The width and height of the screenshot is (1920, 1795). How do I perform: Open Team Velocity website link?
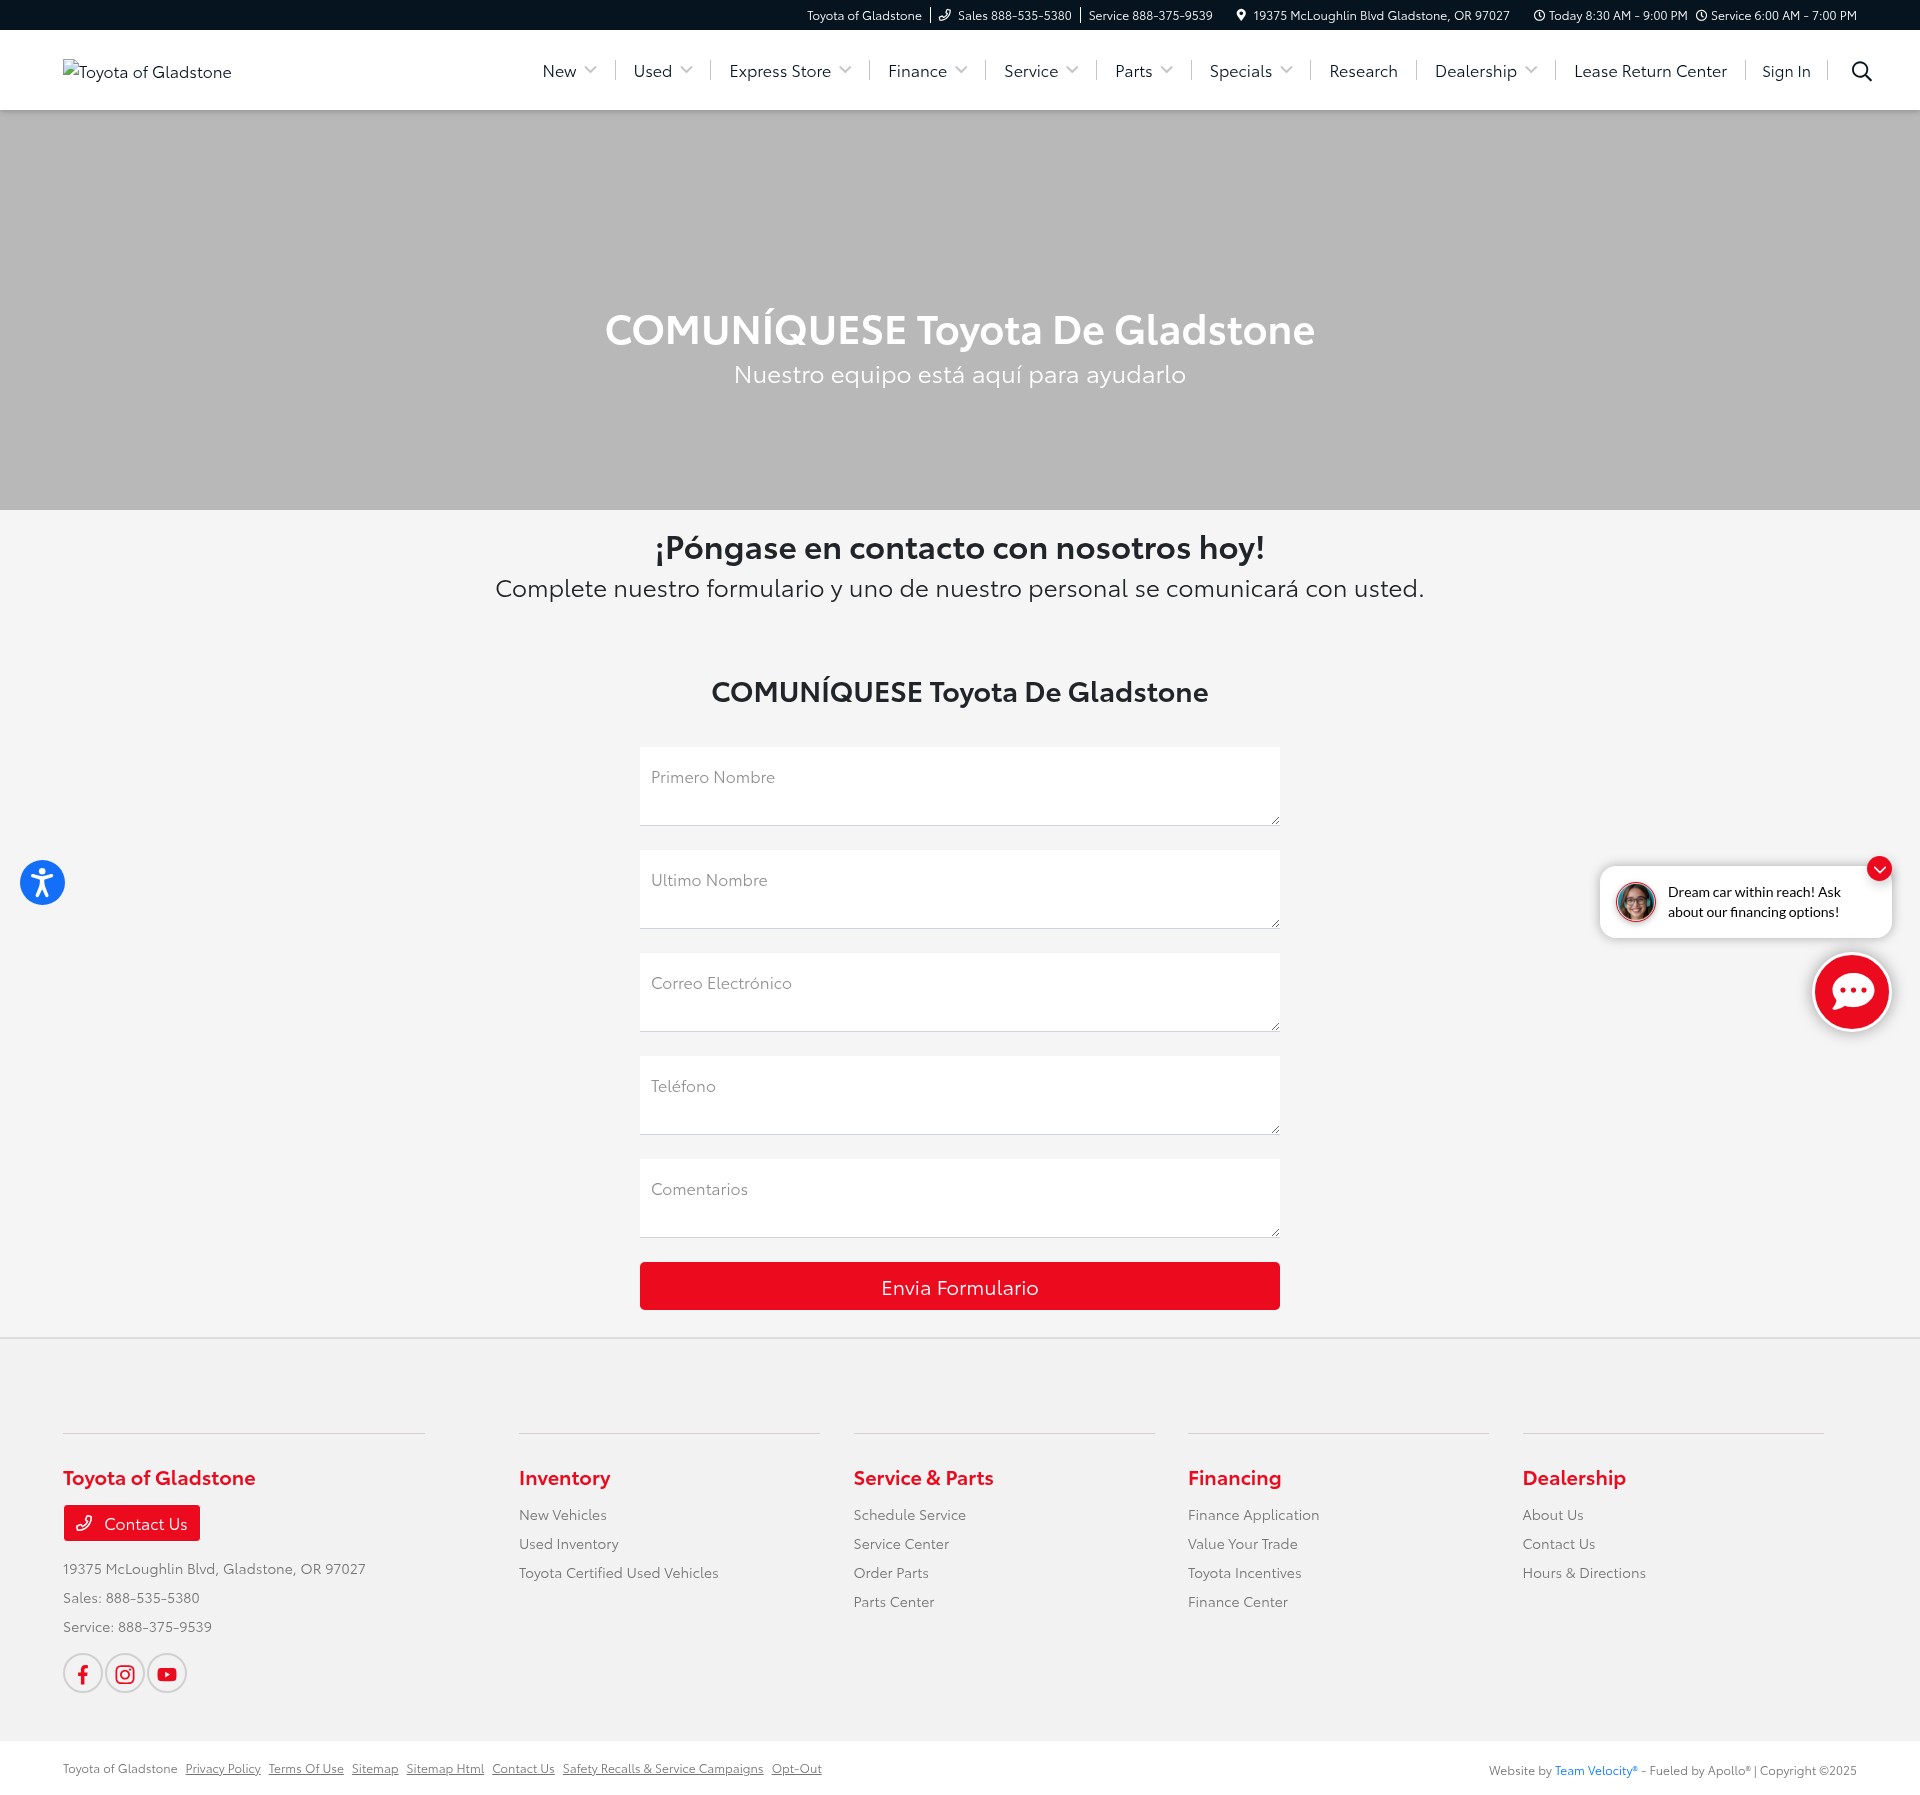click(1596, 1770)
